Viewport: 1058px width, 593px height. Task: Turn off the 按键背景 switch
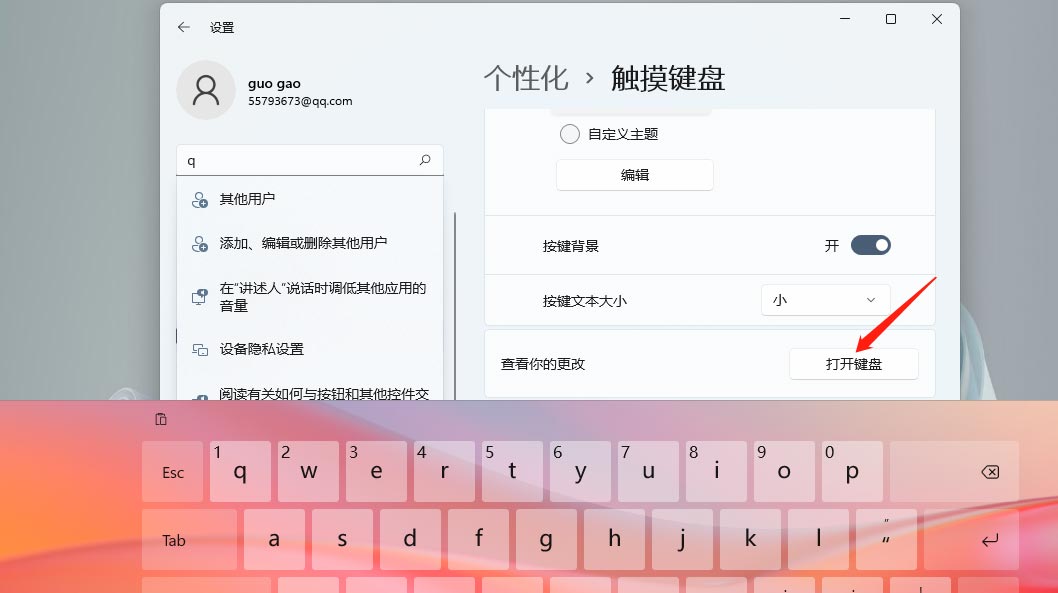[x=870, y=244]
